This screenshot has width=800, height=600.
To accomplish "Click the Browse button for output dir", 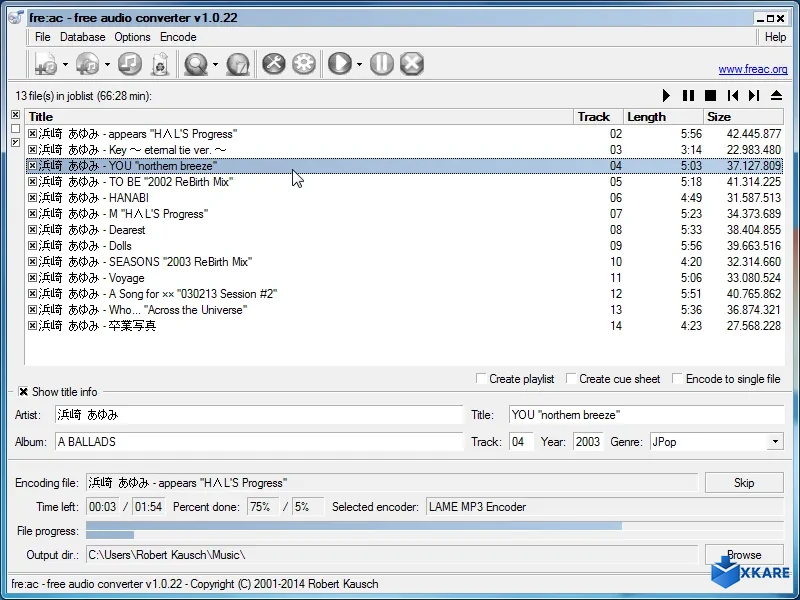I will (744, 555).
